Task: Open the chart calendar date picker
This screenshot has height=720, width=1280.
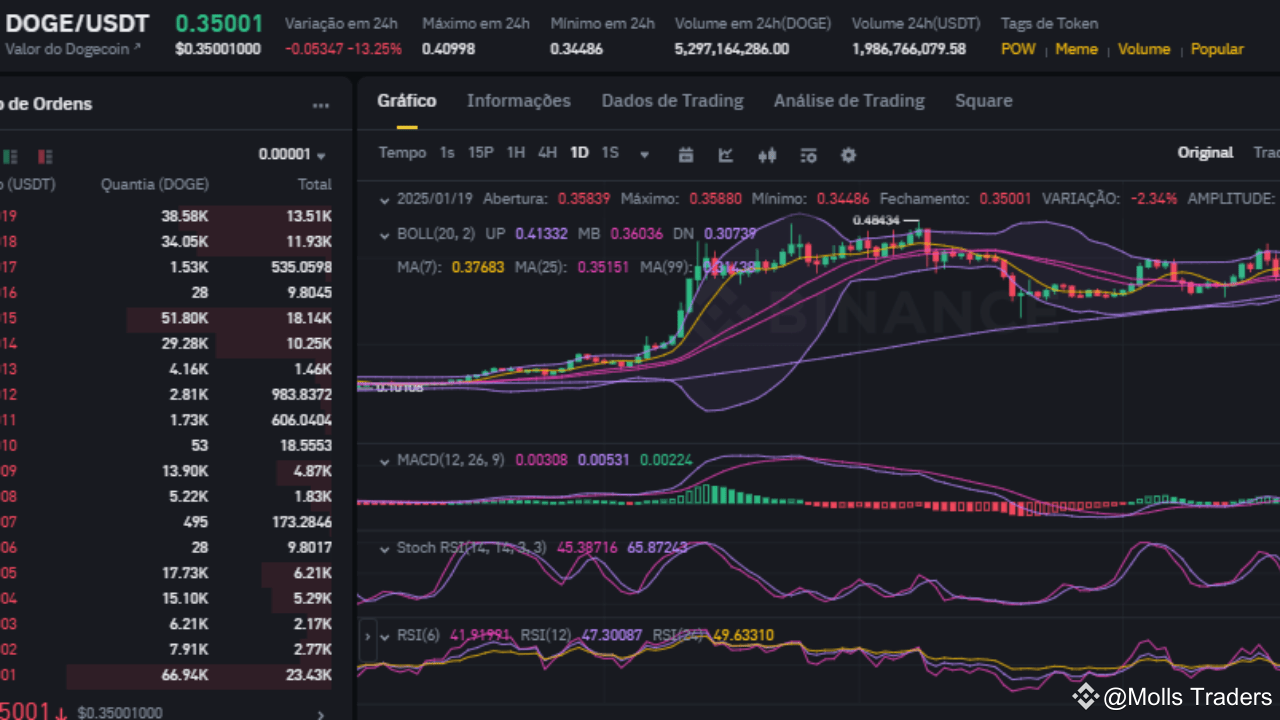Action: pyautogui.click(x=686, y=154)
